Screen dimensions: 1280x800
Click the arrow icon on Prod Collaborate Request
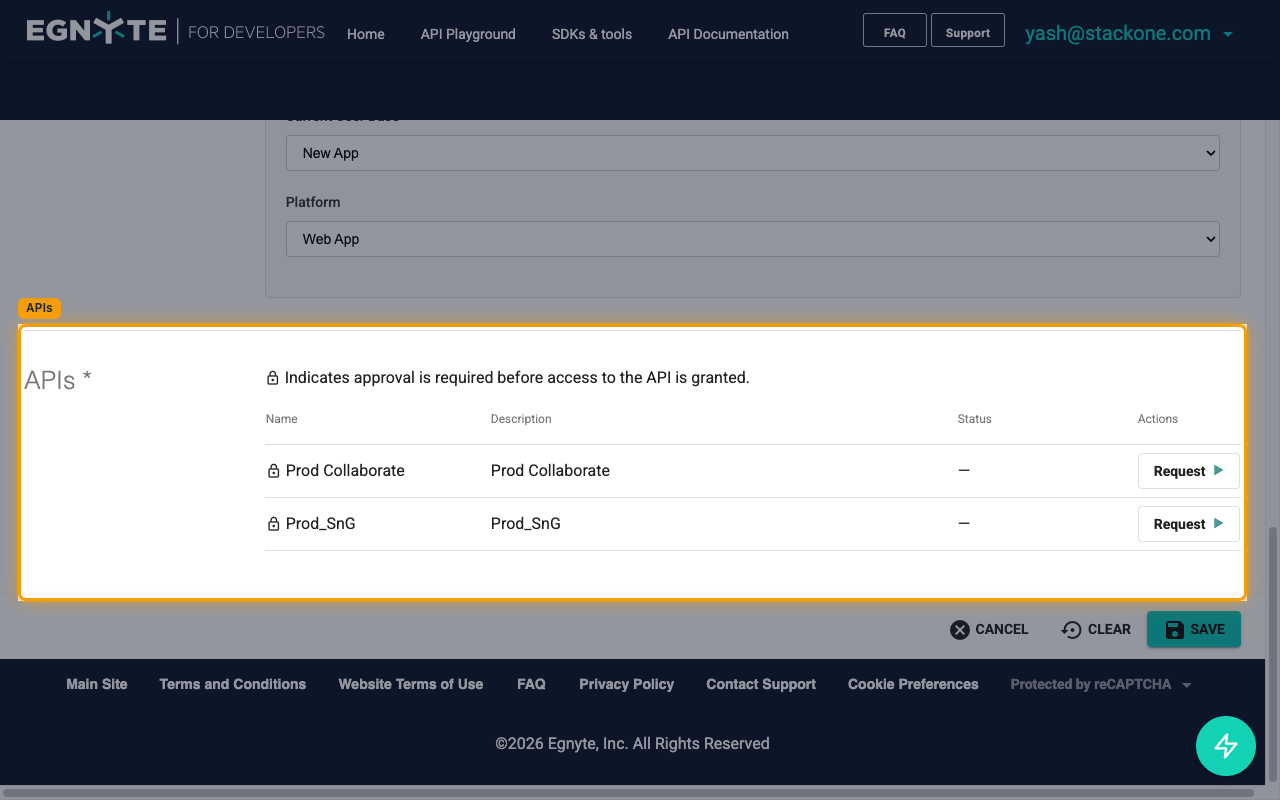pyautogui.click(x=1218, y=470)
